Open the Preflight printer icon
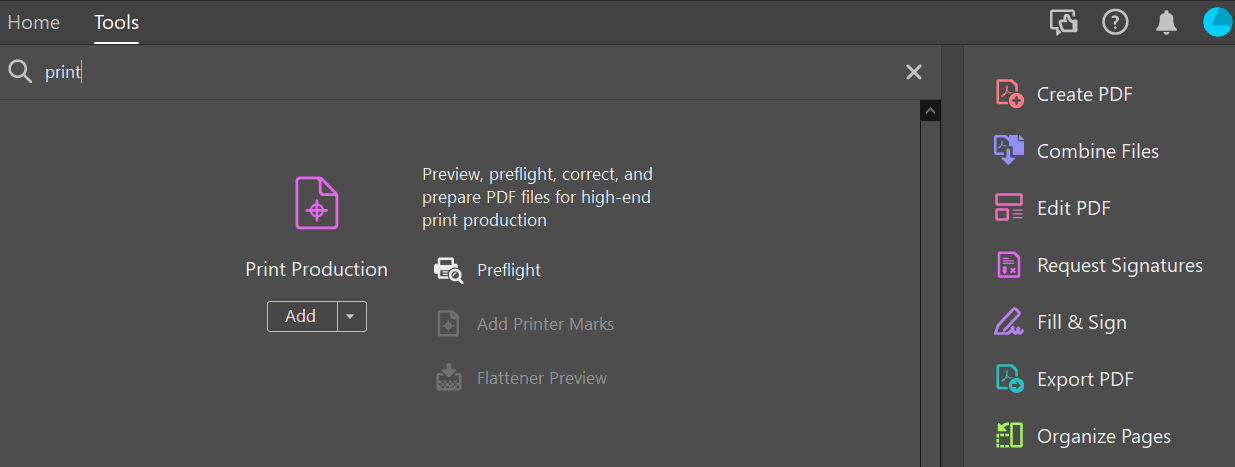The image size is (1235, 467). pyautogui.click(x=448, y=270)
